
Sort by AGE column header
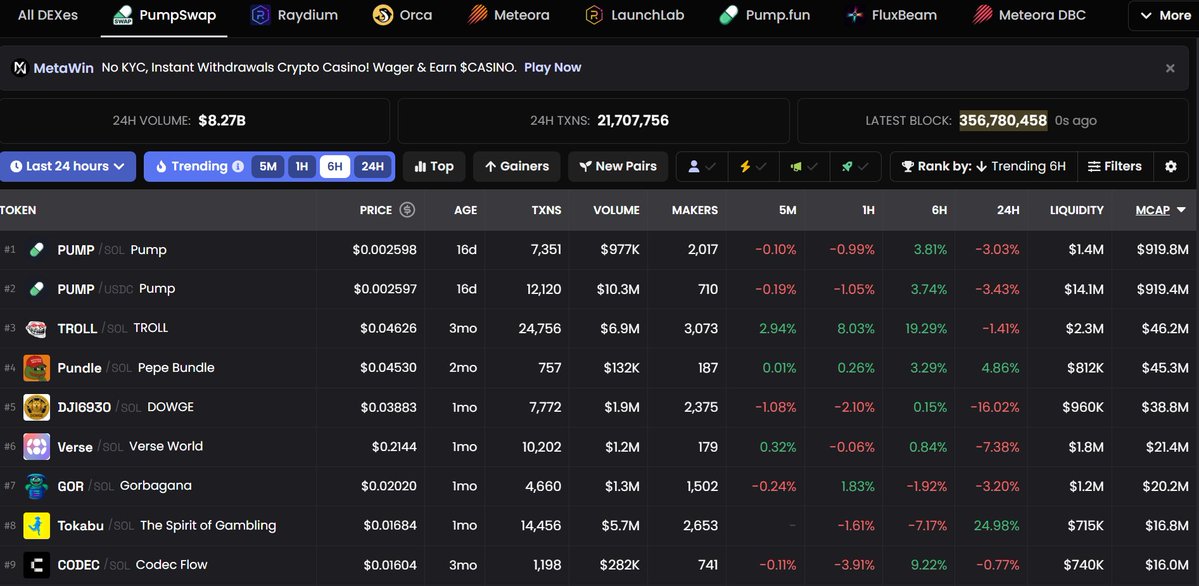[x=465, y=210]
